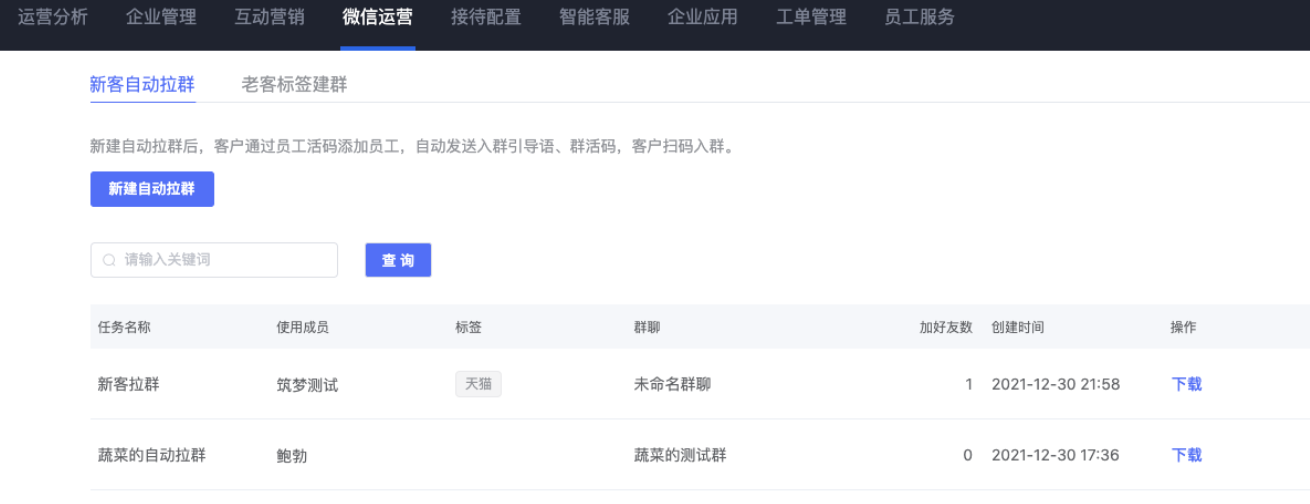Focus the 请输入关键词 search field

tap(225, 260)
